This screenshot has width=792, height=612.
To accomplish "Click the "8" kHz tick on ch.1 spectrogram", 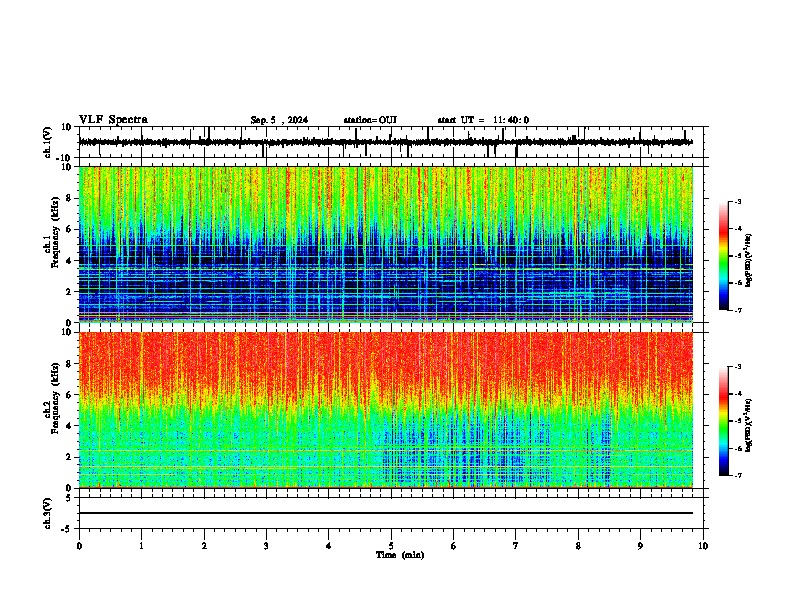I will pos(71,198).
